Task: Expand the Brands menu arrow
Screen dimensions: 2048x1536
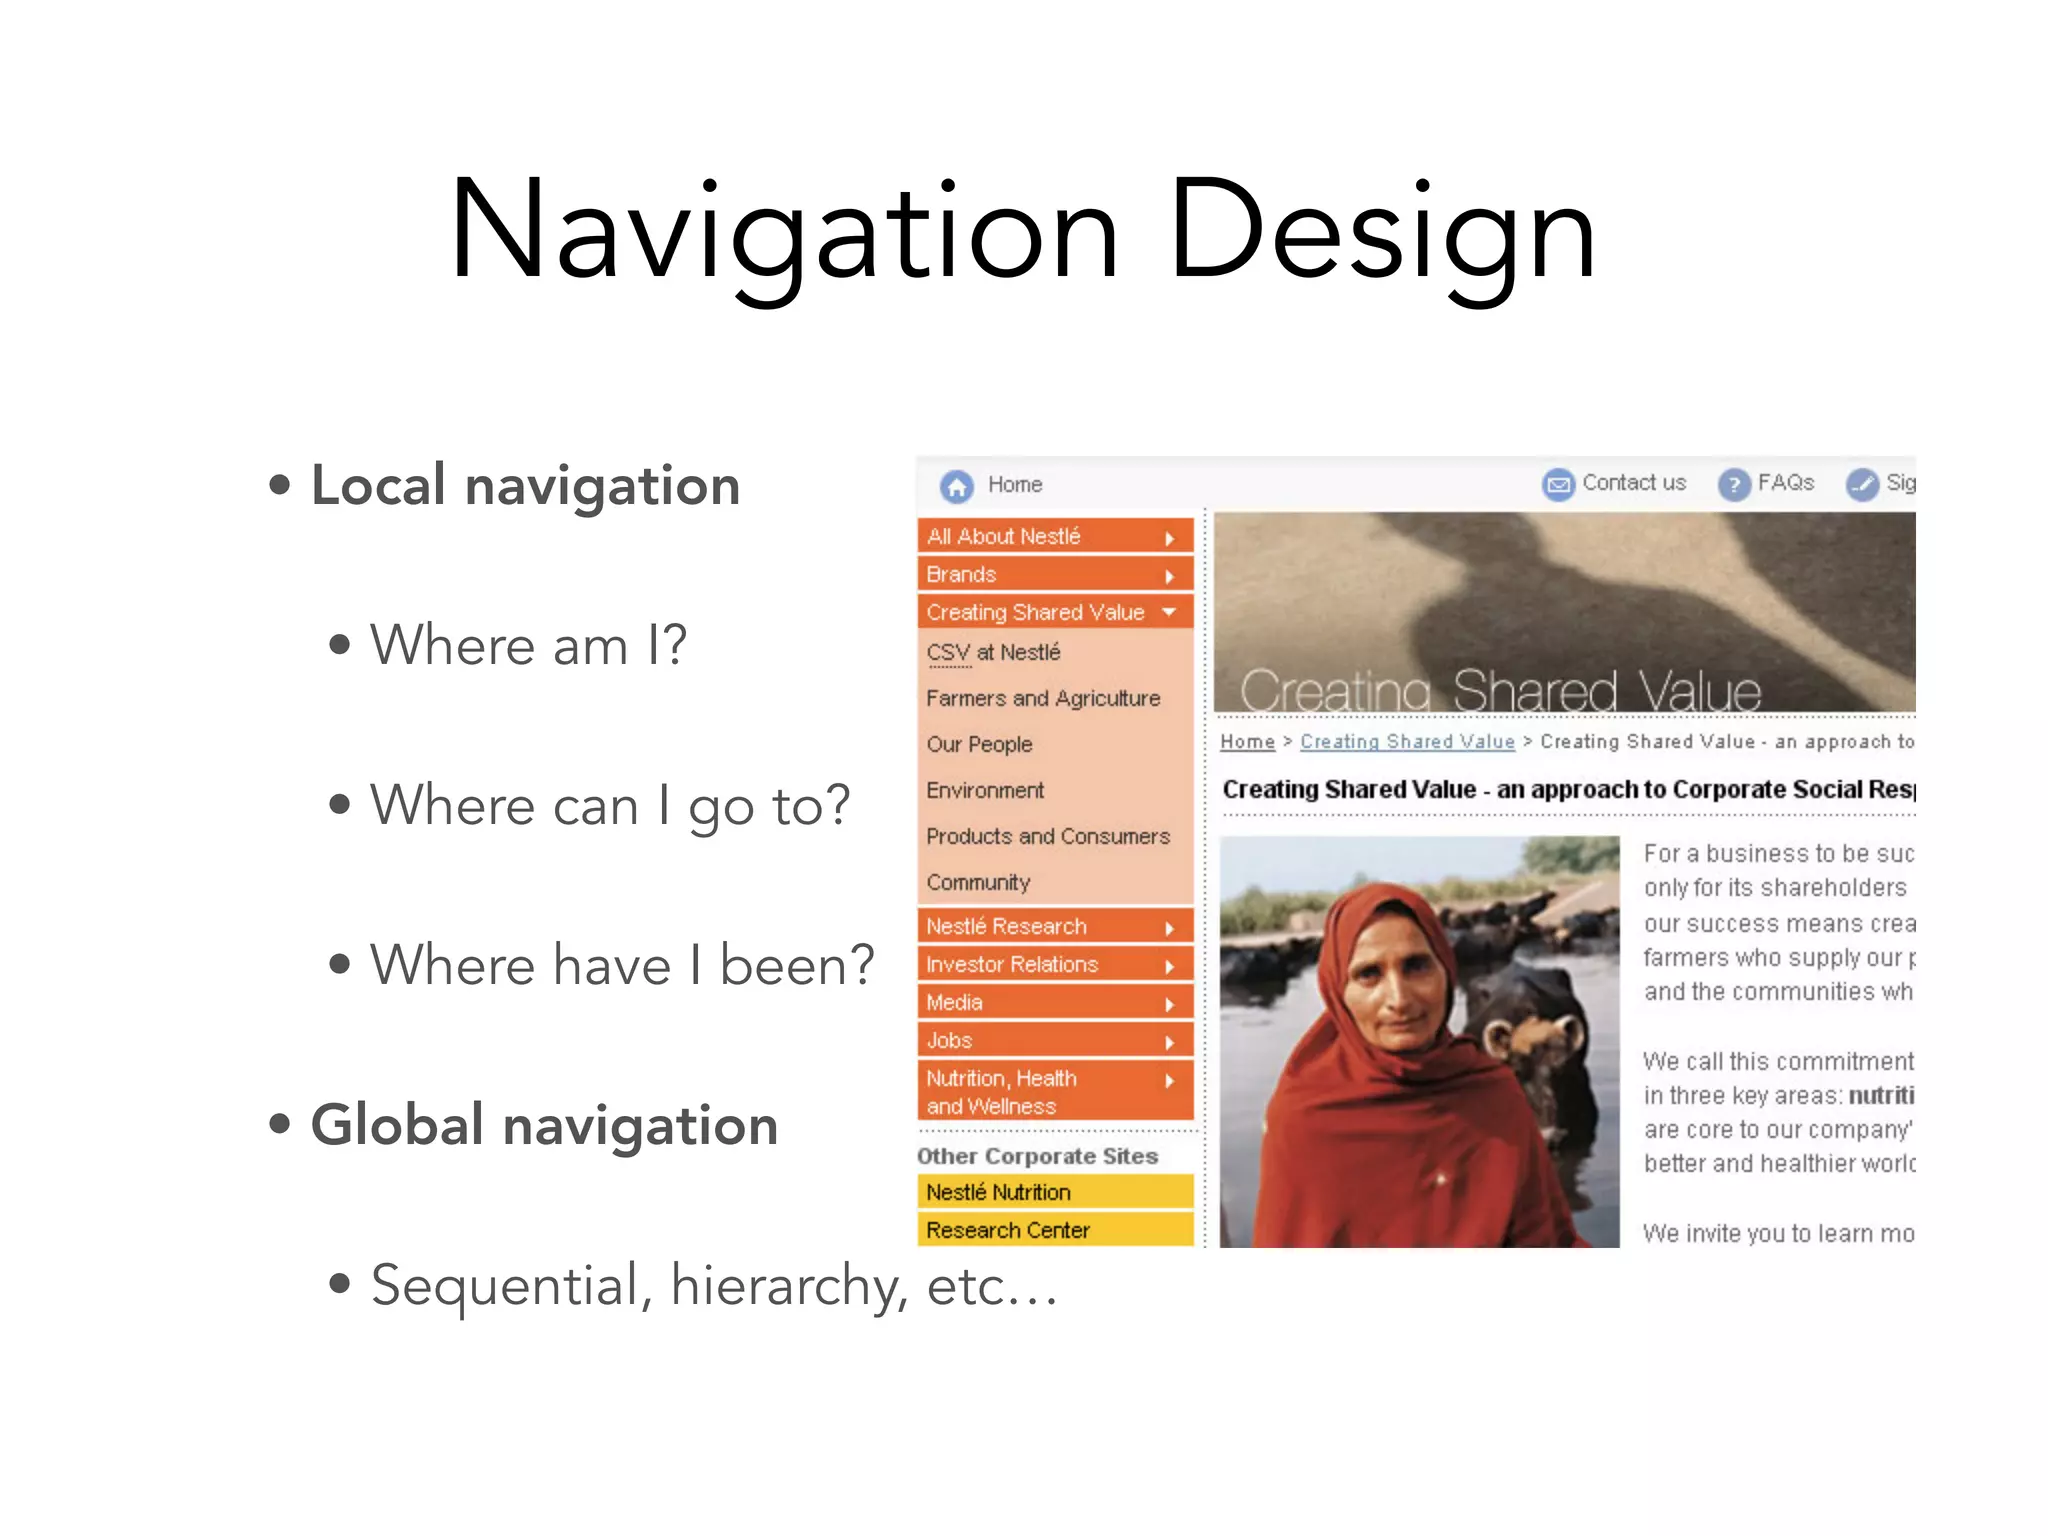Action: [1169, 576]
